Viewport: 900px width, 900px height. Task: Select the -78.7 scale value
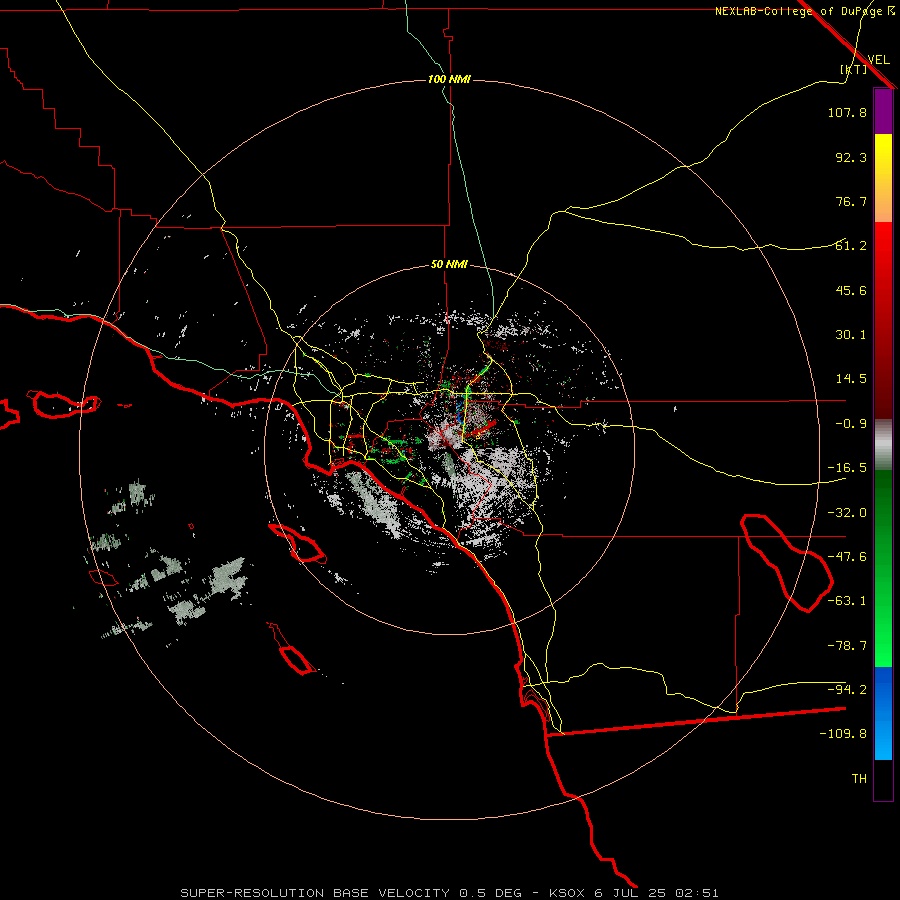[x=847, y=646]
